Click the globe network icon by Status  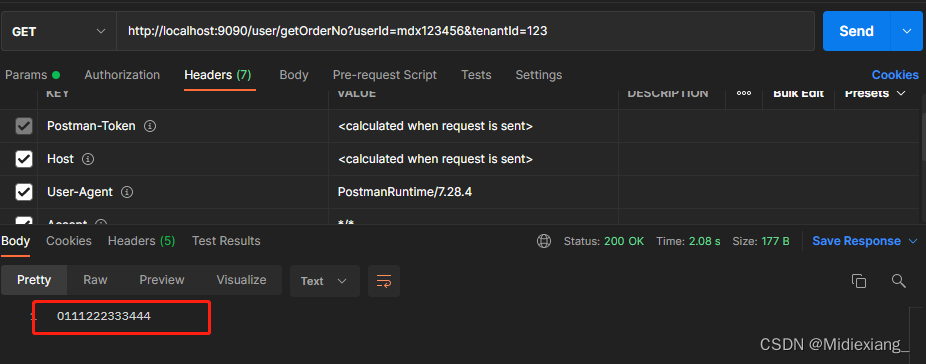click(544, 241)
